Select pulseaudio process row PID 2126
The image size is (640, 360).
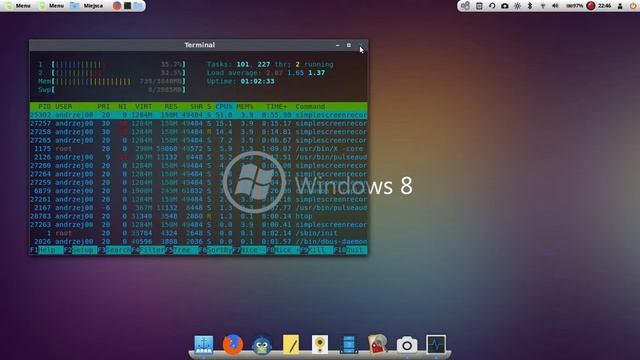coord(198,157)
